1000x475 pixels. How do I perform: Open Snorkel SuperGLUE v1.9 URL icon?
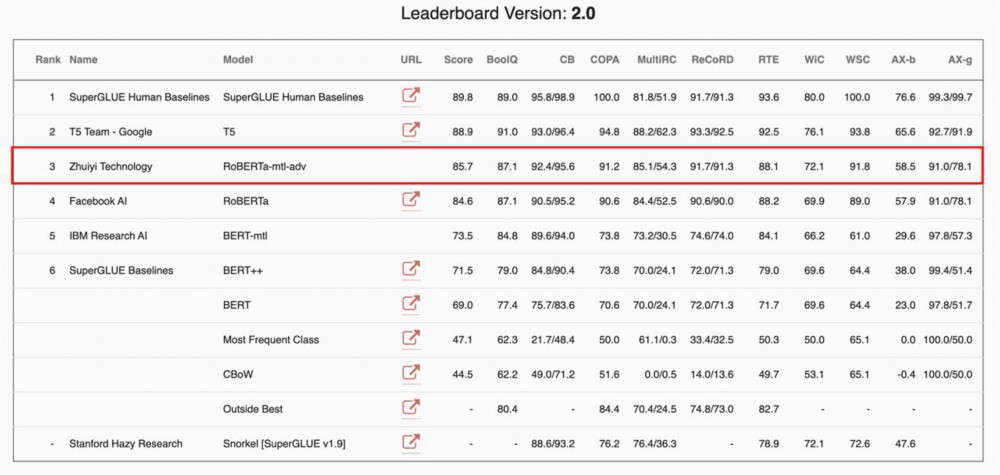(x=411, y=443)
